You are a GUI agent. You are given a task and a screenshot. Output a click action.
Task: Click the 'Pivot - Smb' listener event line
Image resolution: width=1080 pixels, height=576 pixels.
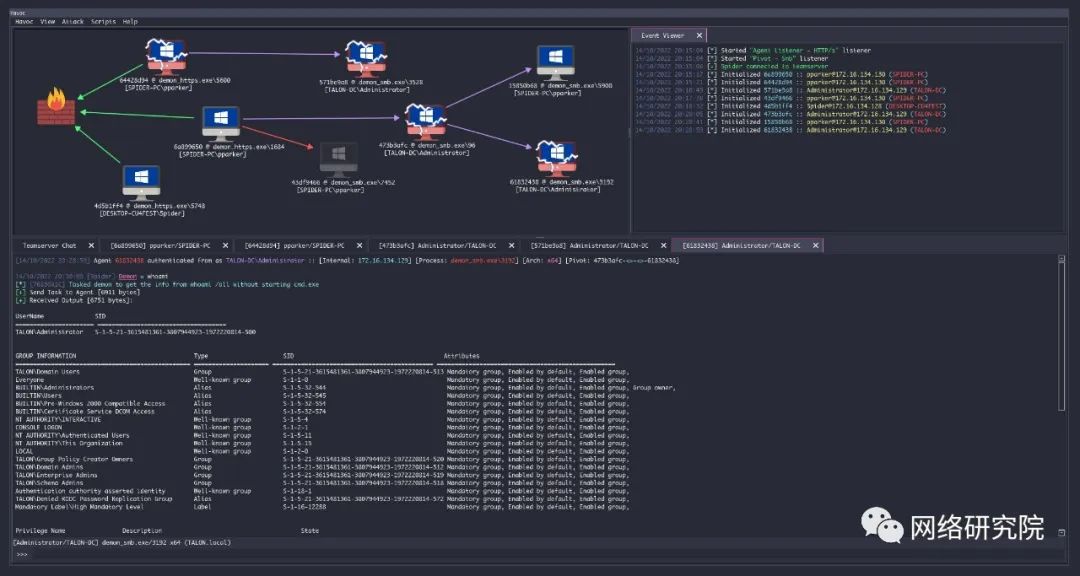(x=731, y=59)
